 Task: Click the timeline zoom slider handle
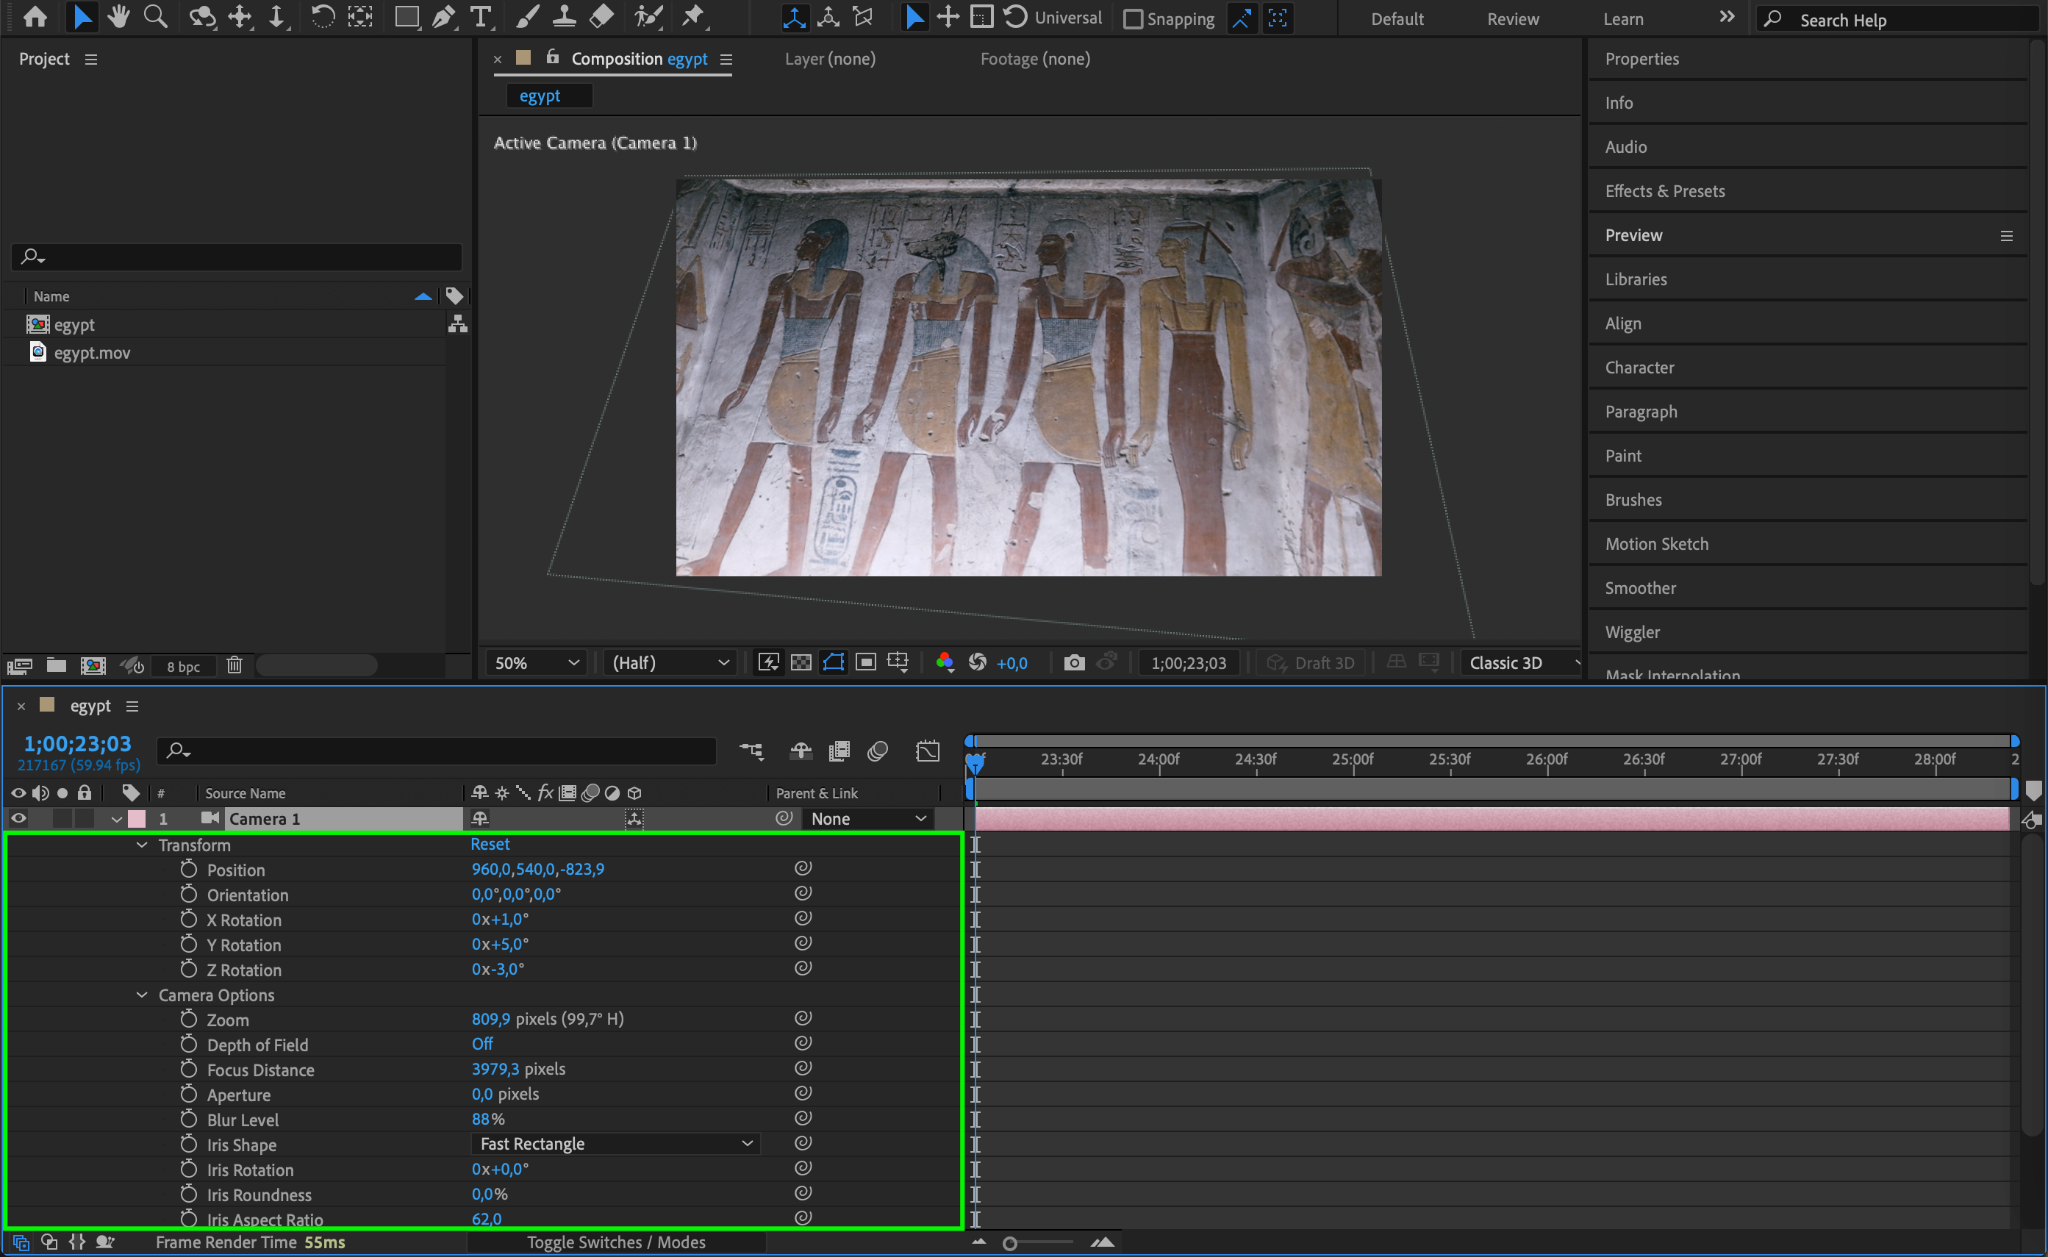[x=1010, y=1243]
